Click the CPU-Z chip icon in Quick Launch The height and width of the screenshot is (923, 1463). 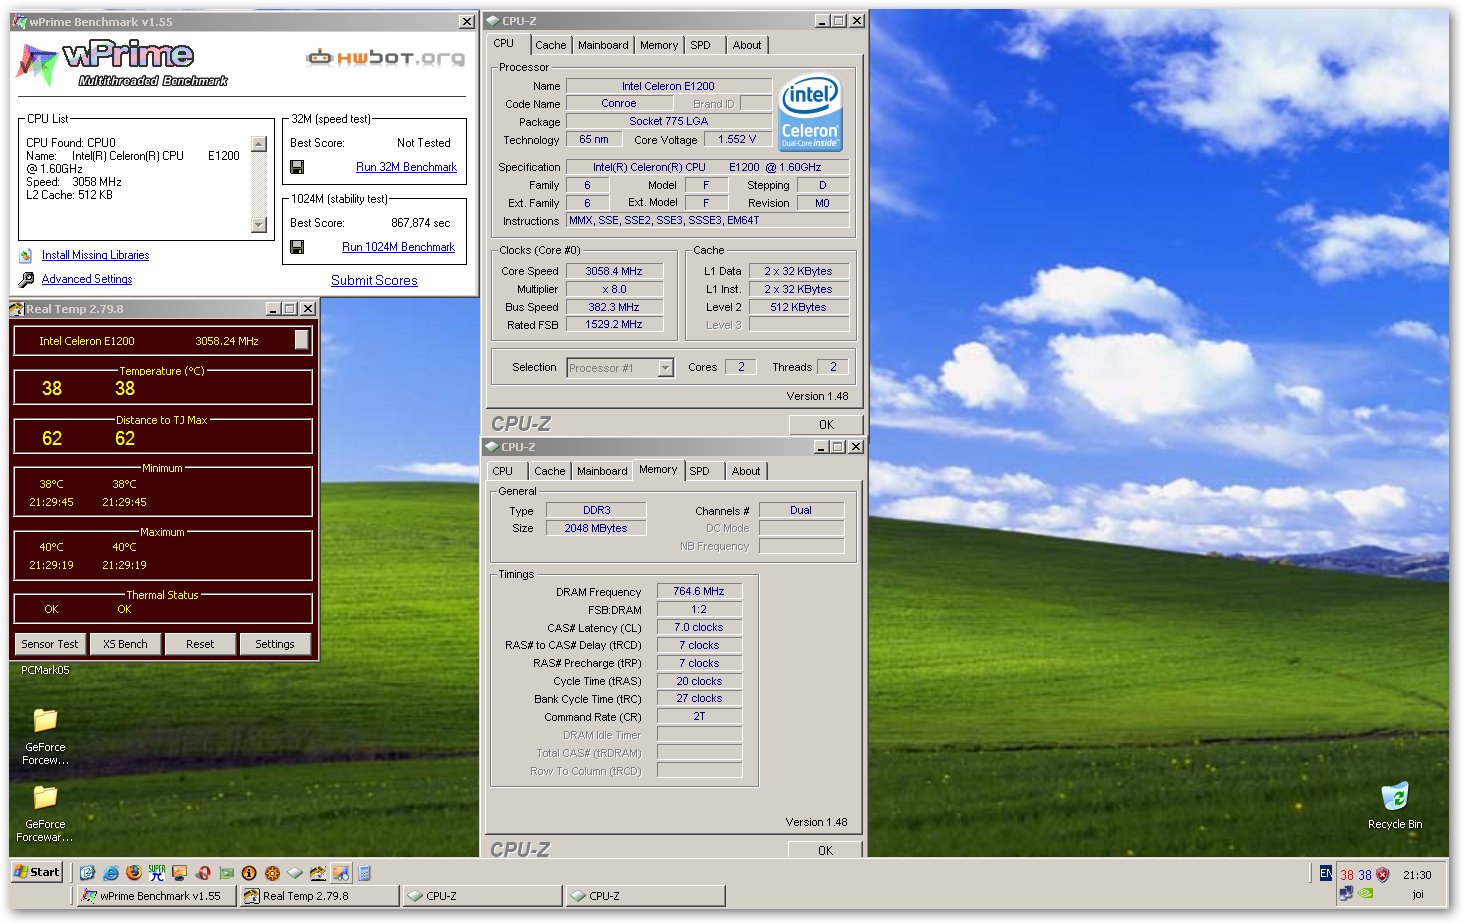(294, 873)
